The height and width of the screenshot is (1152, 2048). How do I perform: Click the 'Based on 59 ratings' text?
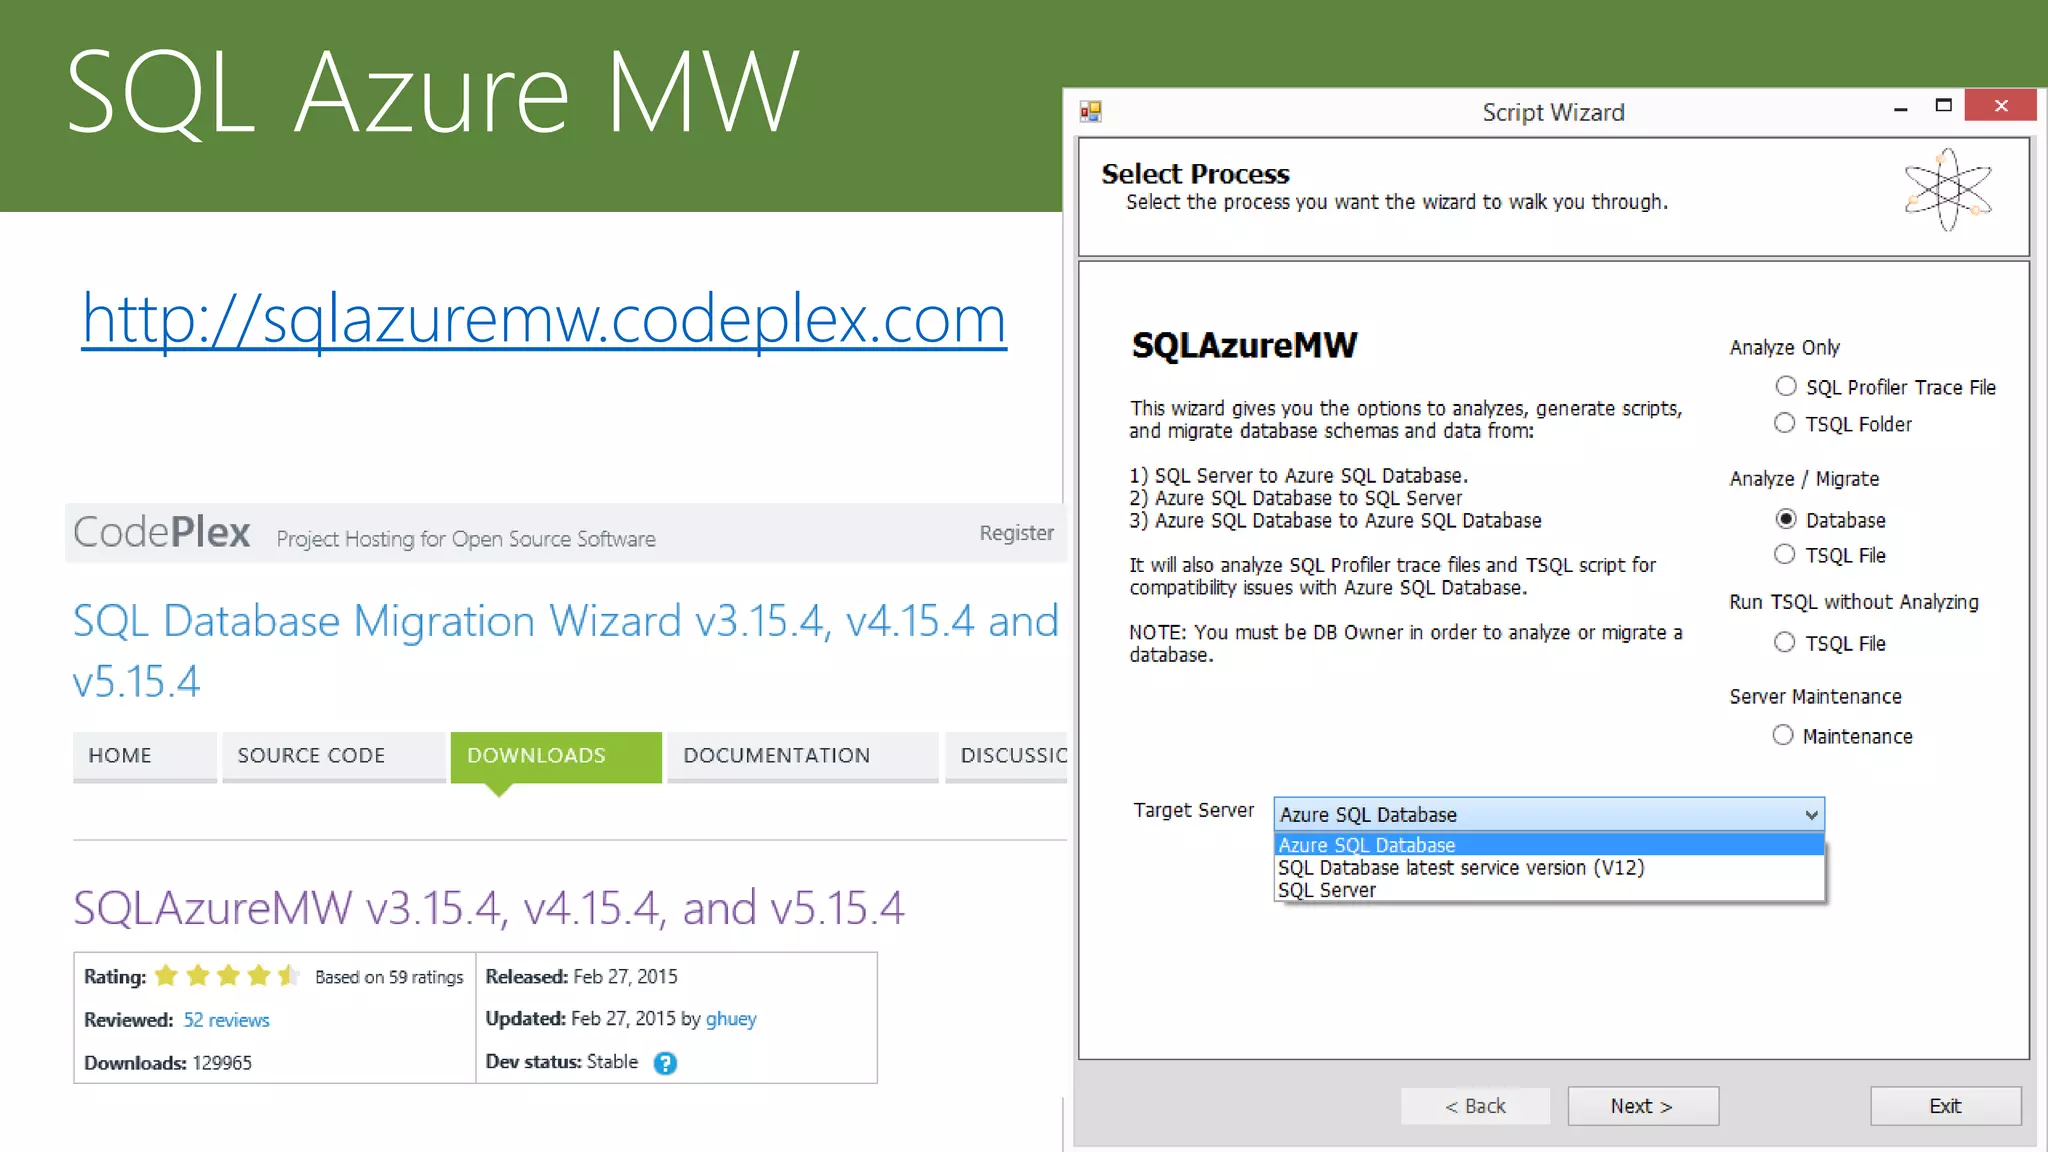(389, 977)
